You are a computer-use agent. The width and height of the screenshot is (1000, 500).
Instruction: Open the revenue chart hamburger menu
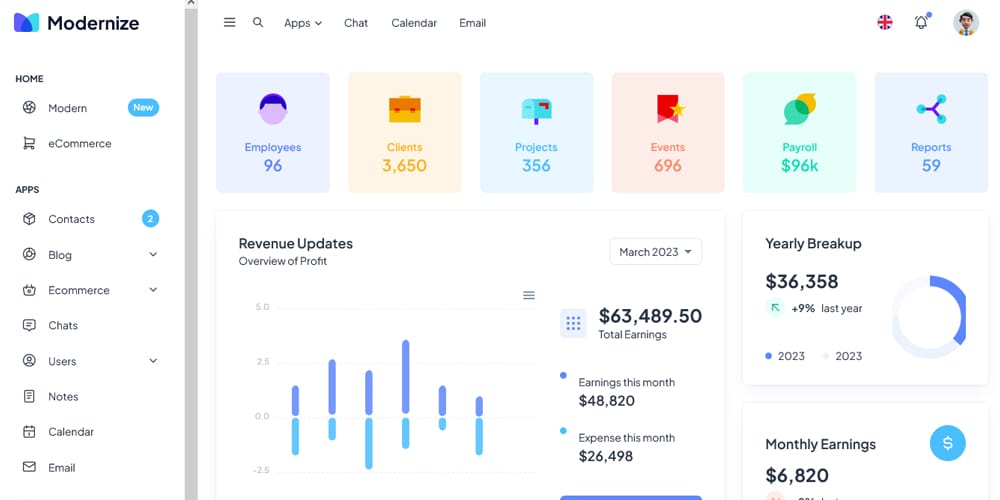tap(529, 295)
